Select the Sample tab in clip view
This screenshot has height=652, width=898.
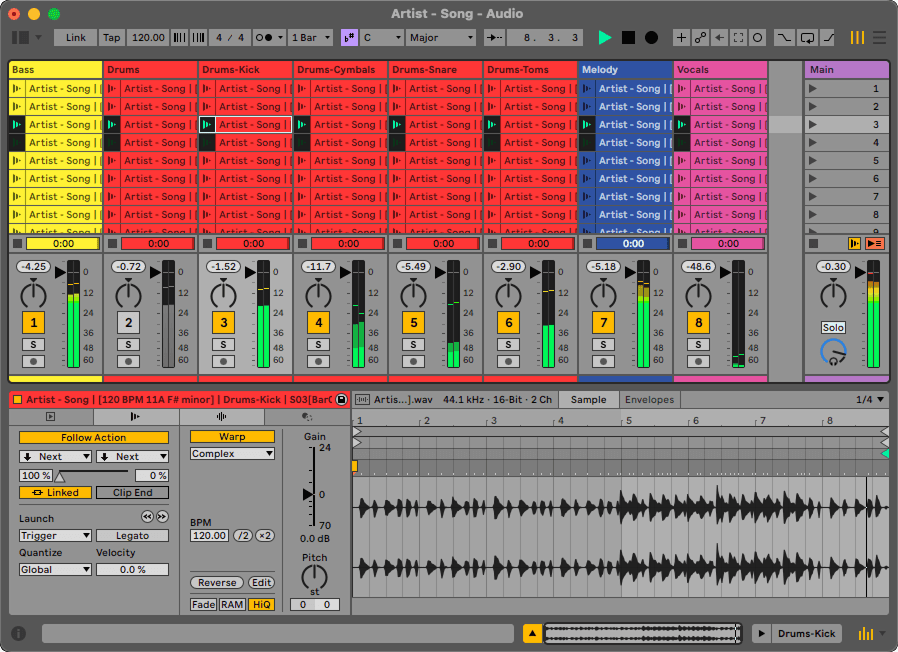pyautogui.click(x=588, y=398)
